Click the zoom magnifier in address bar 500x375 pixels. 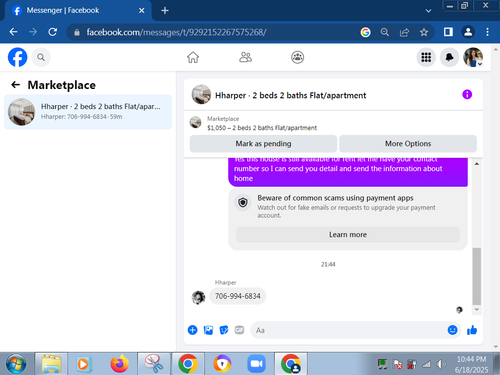(x=385, y=32)
